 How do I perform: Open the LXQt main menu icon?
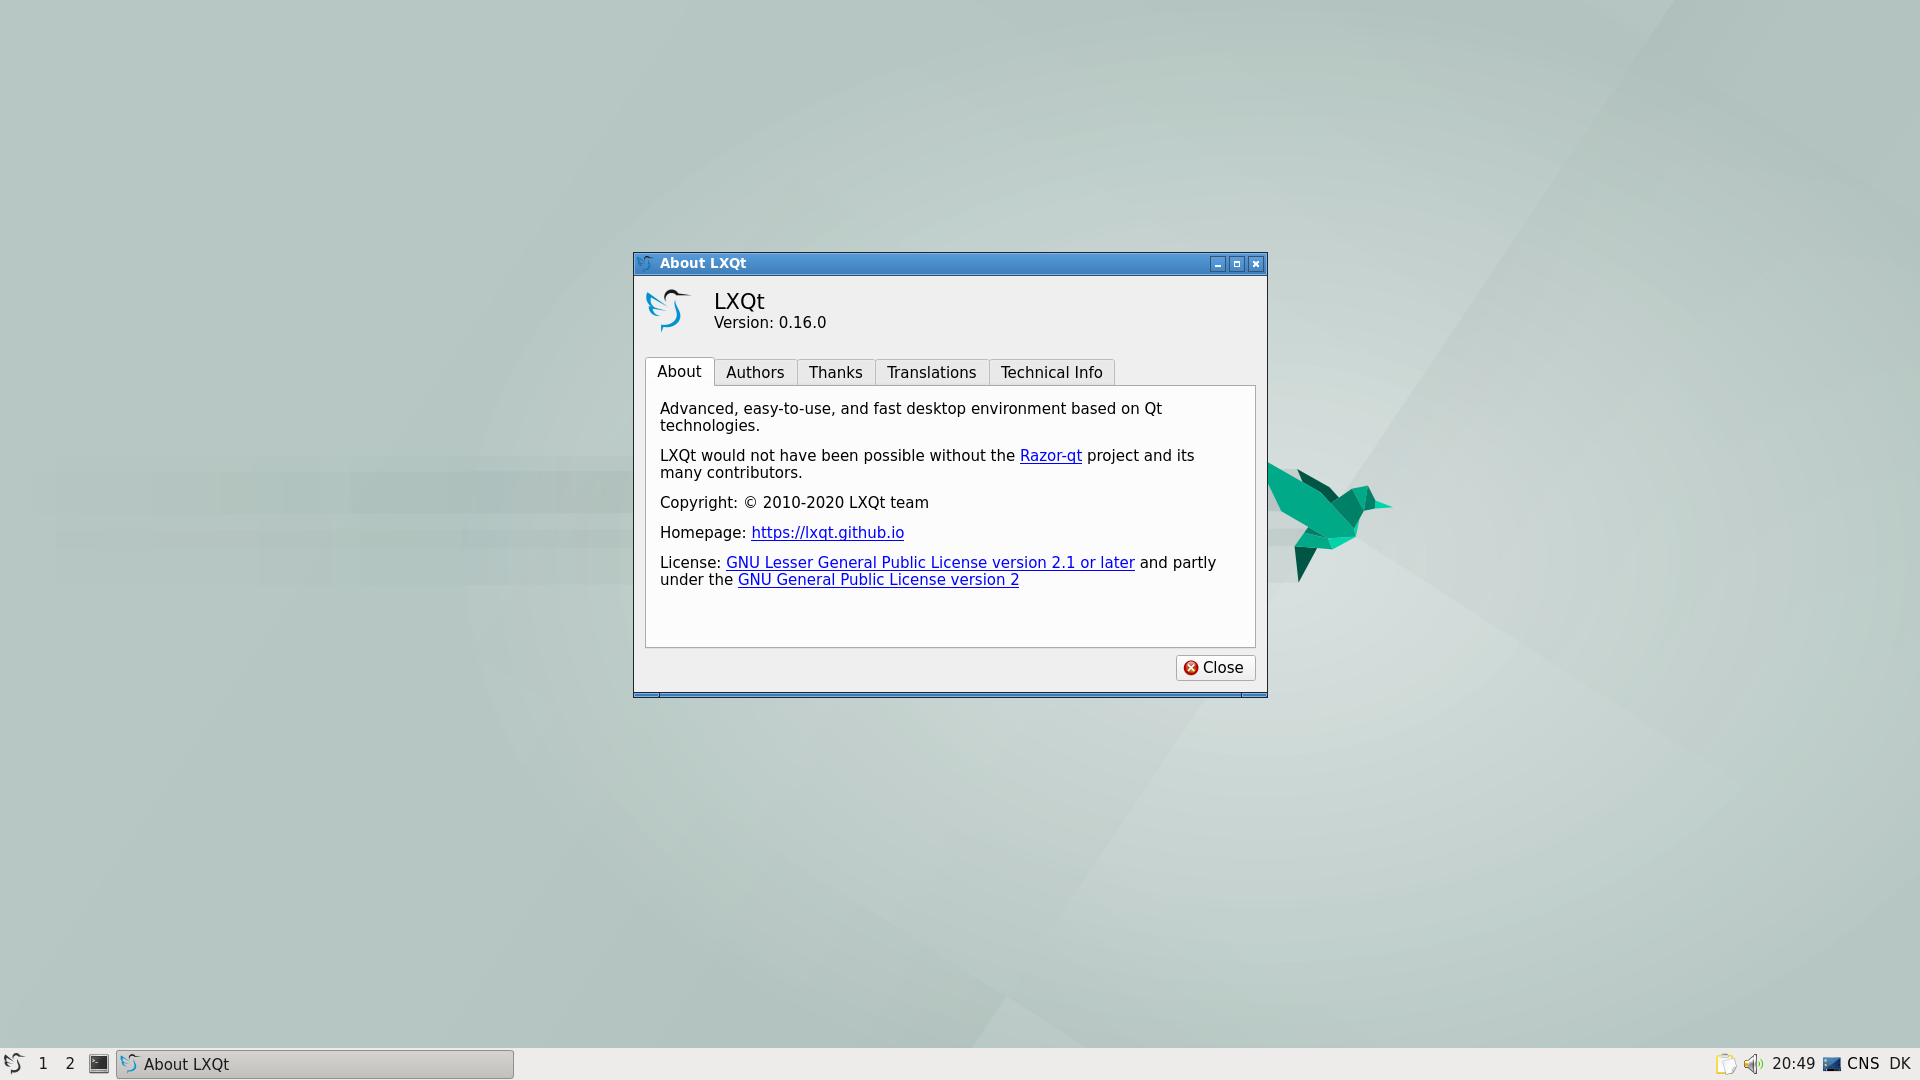(x=13, y=1063)
